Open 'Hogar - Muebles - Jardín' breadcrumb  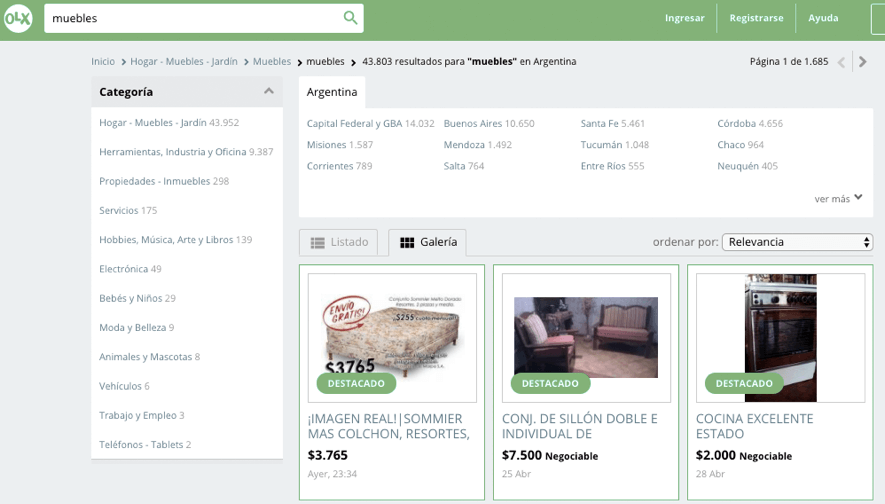pos(184,62)
